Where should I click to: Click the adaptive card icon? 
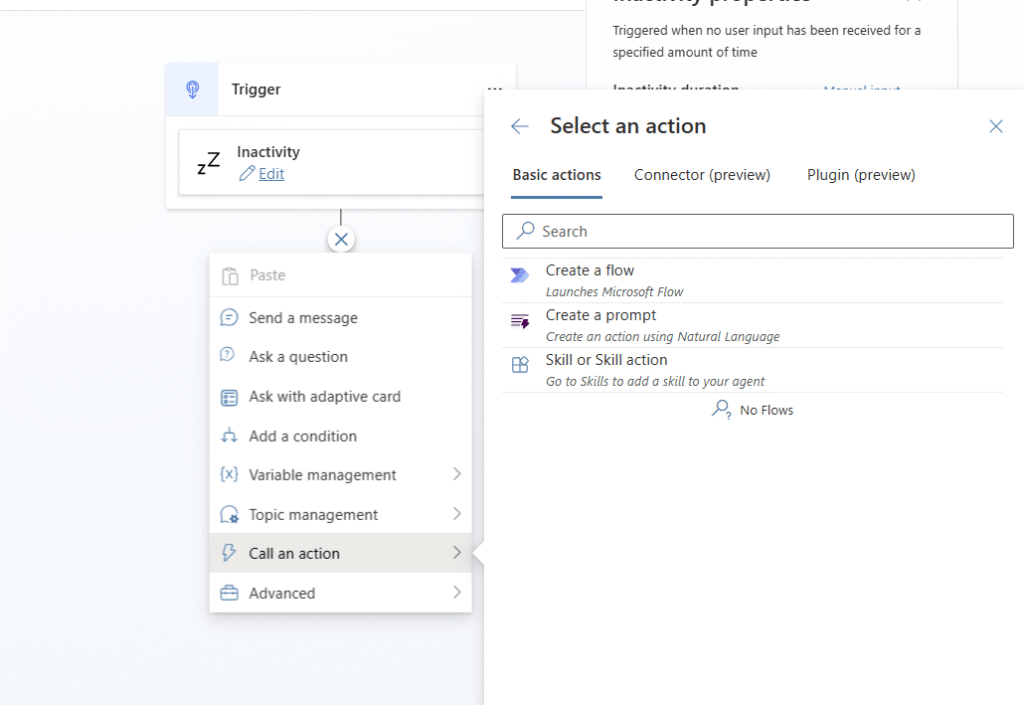(x=229, y=398)
